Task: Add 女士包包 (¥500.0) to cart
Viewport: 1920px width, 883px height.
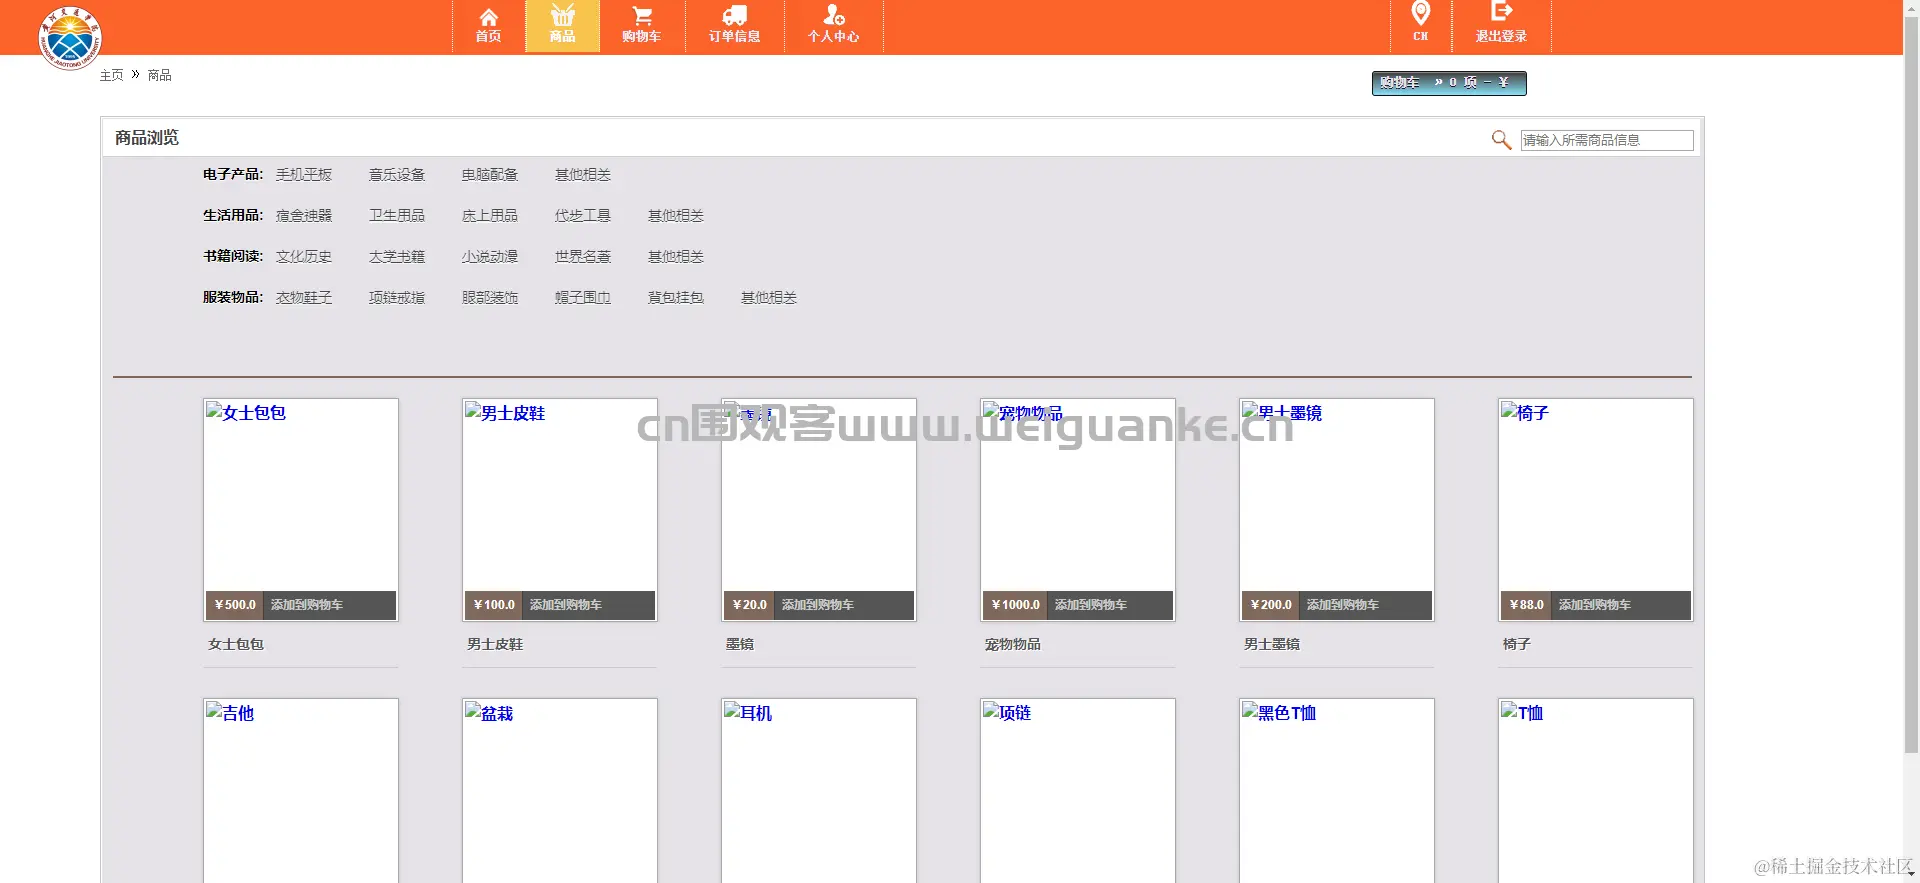Action: coord(307,605)
